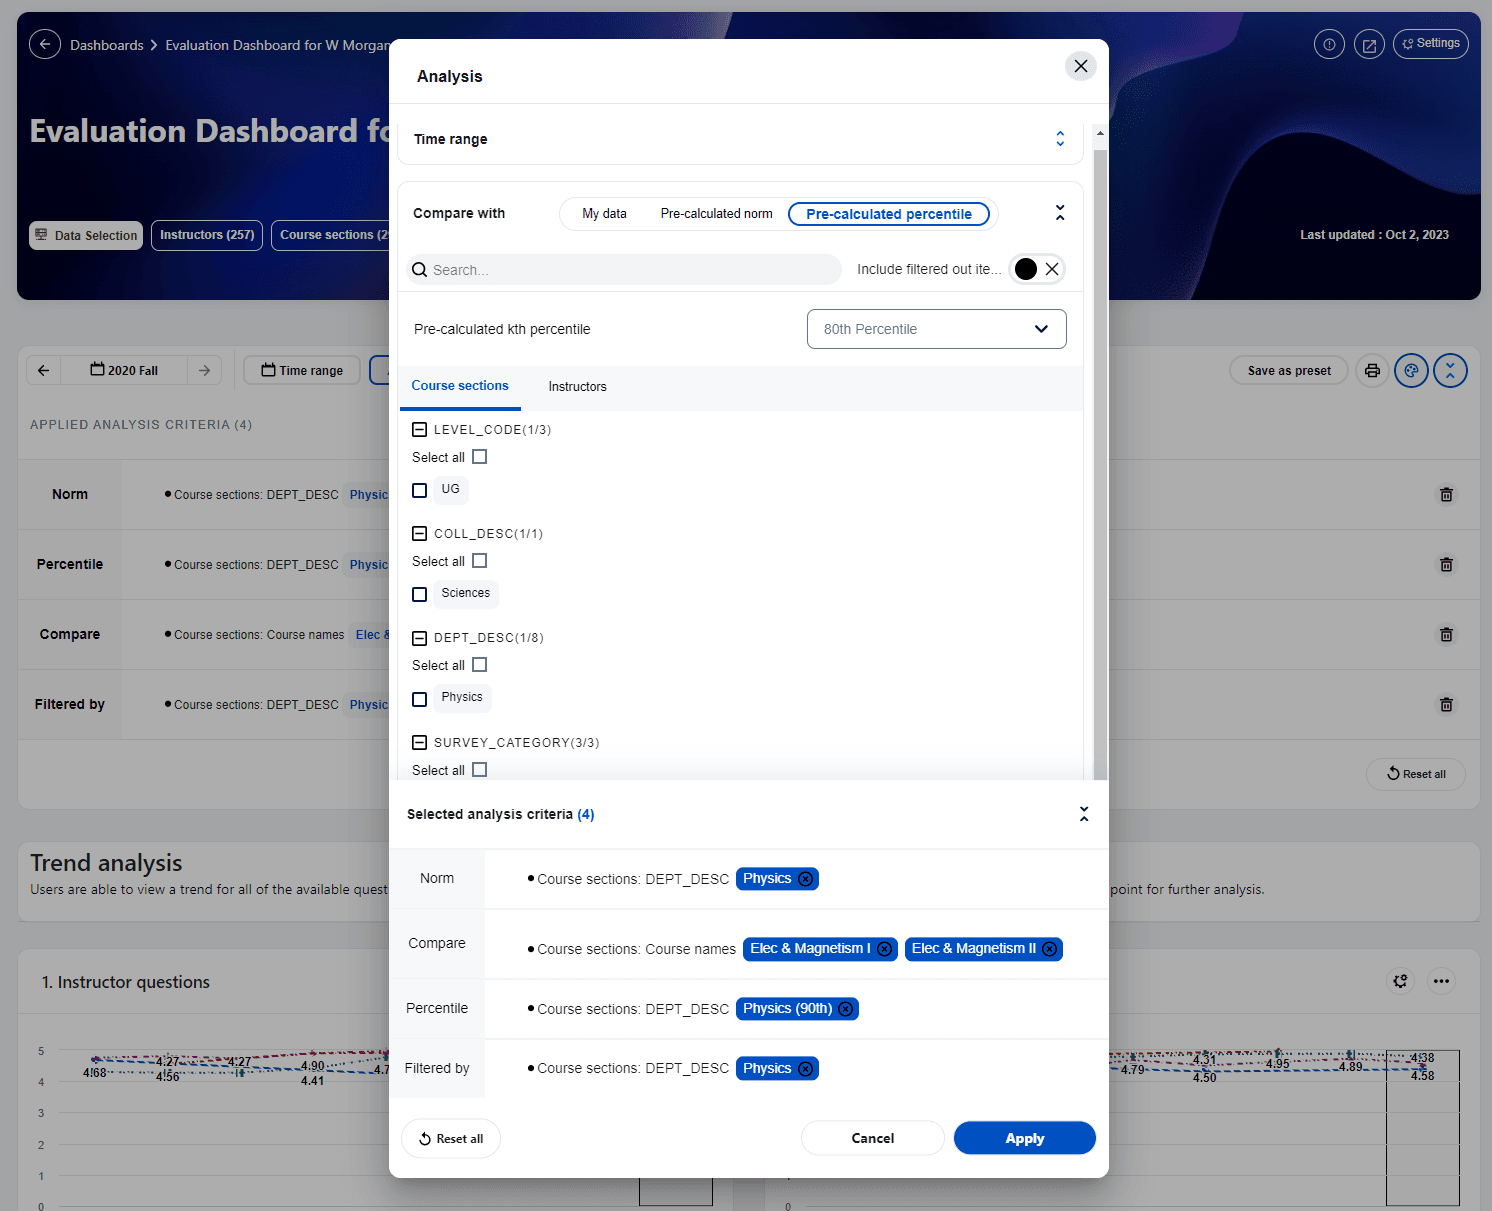The image size is (1492, 1211).
Task: Go back using the dashboard back arrow
Action: (x=44, y=44)
